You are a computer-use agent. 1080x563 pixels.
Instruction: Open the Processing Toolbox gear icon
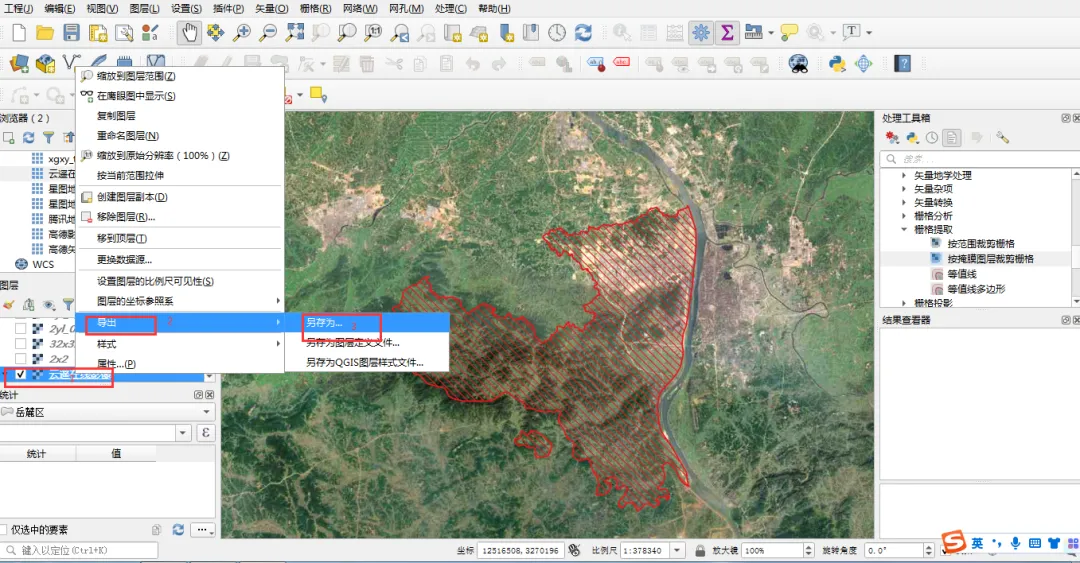(700, 32)
